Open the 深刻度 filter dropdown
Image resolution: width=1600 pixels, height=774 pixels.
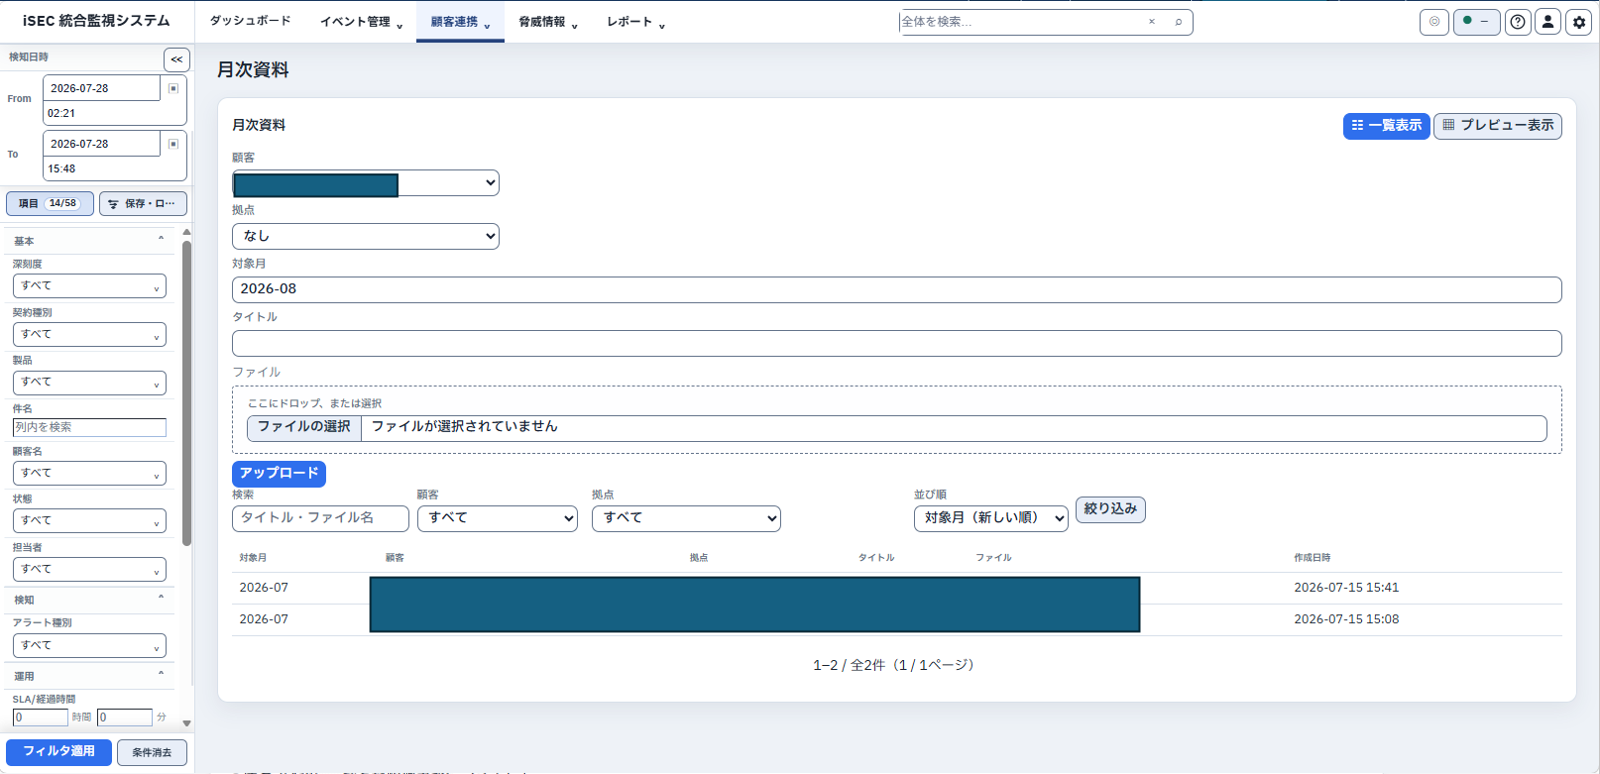89,286
